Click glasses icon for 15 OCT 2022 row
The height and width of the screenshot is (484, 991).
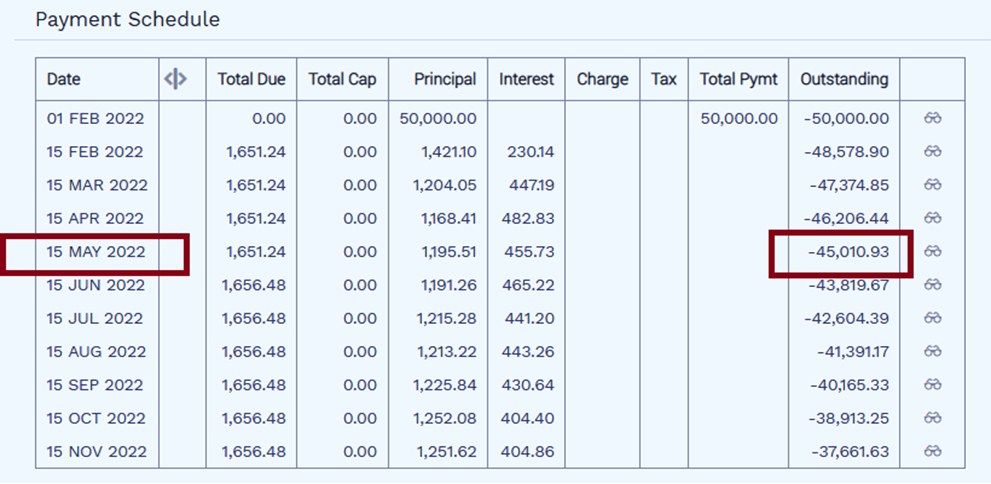point(932,418)
